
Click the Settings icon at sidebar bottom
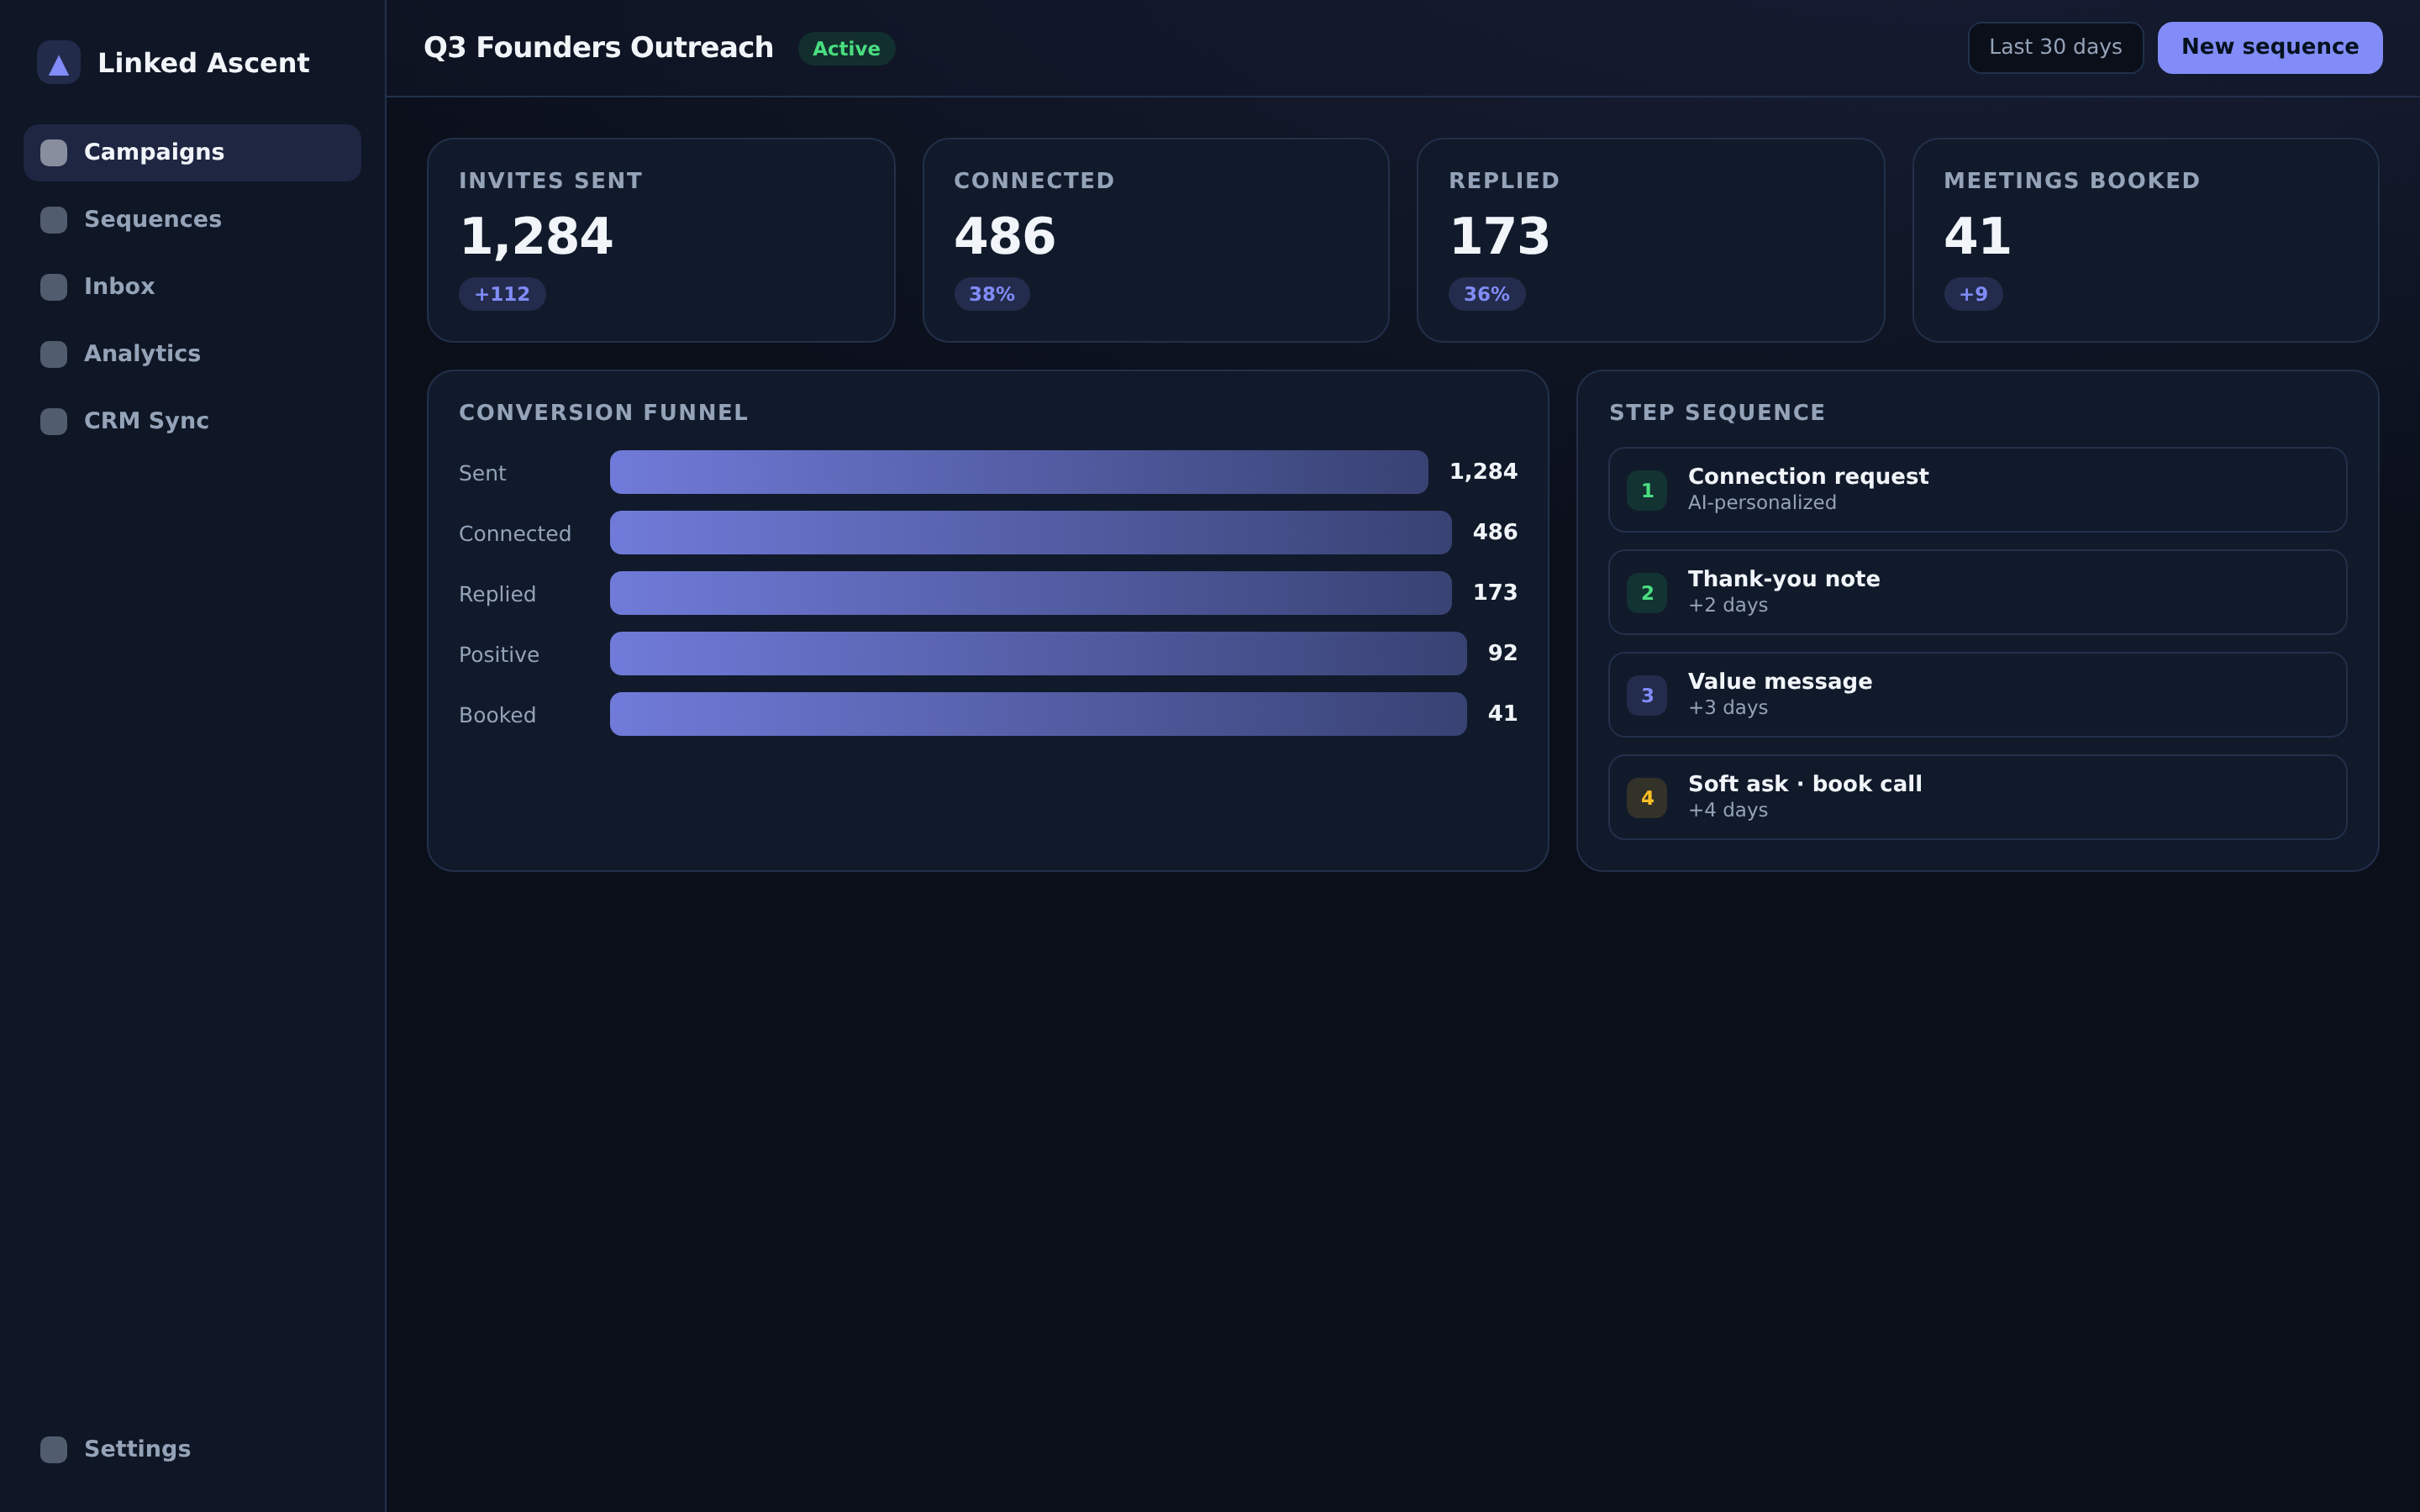(53, 1449)
